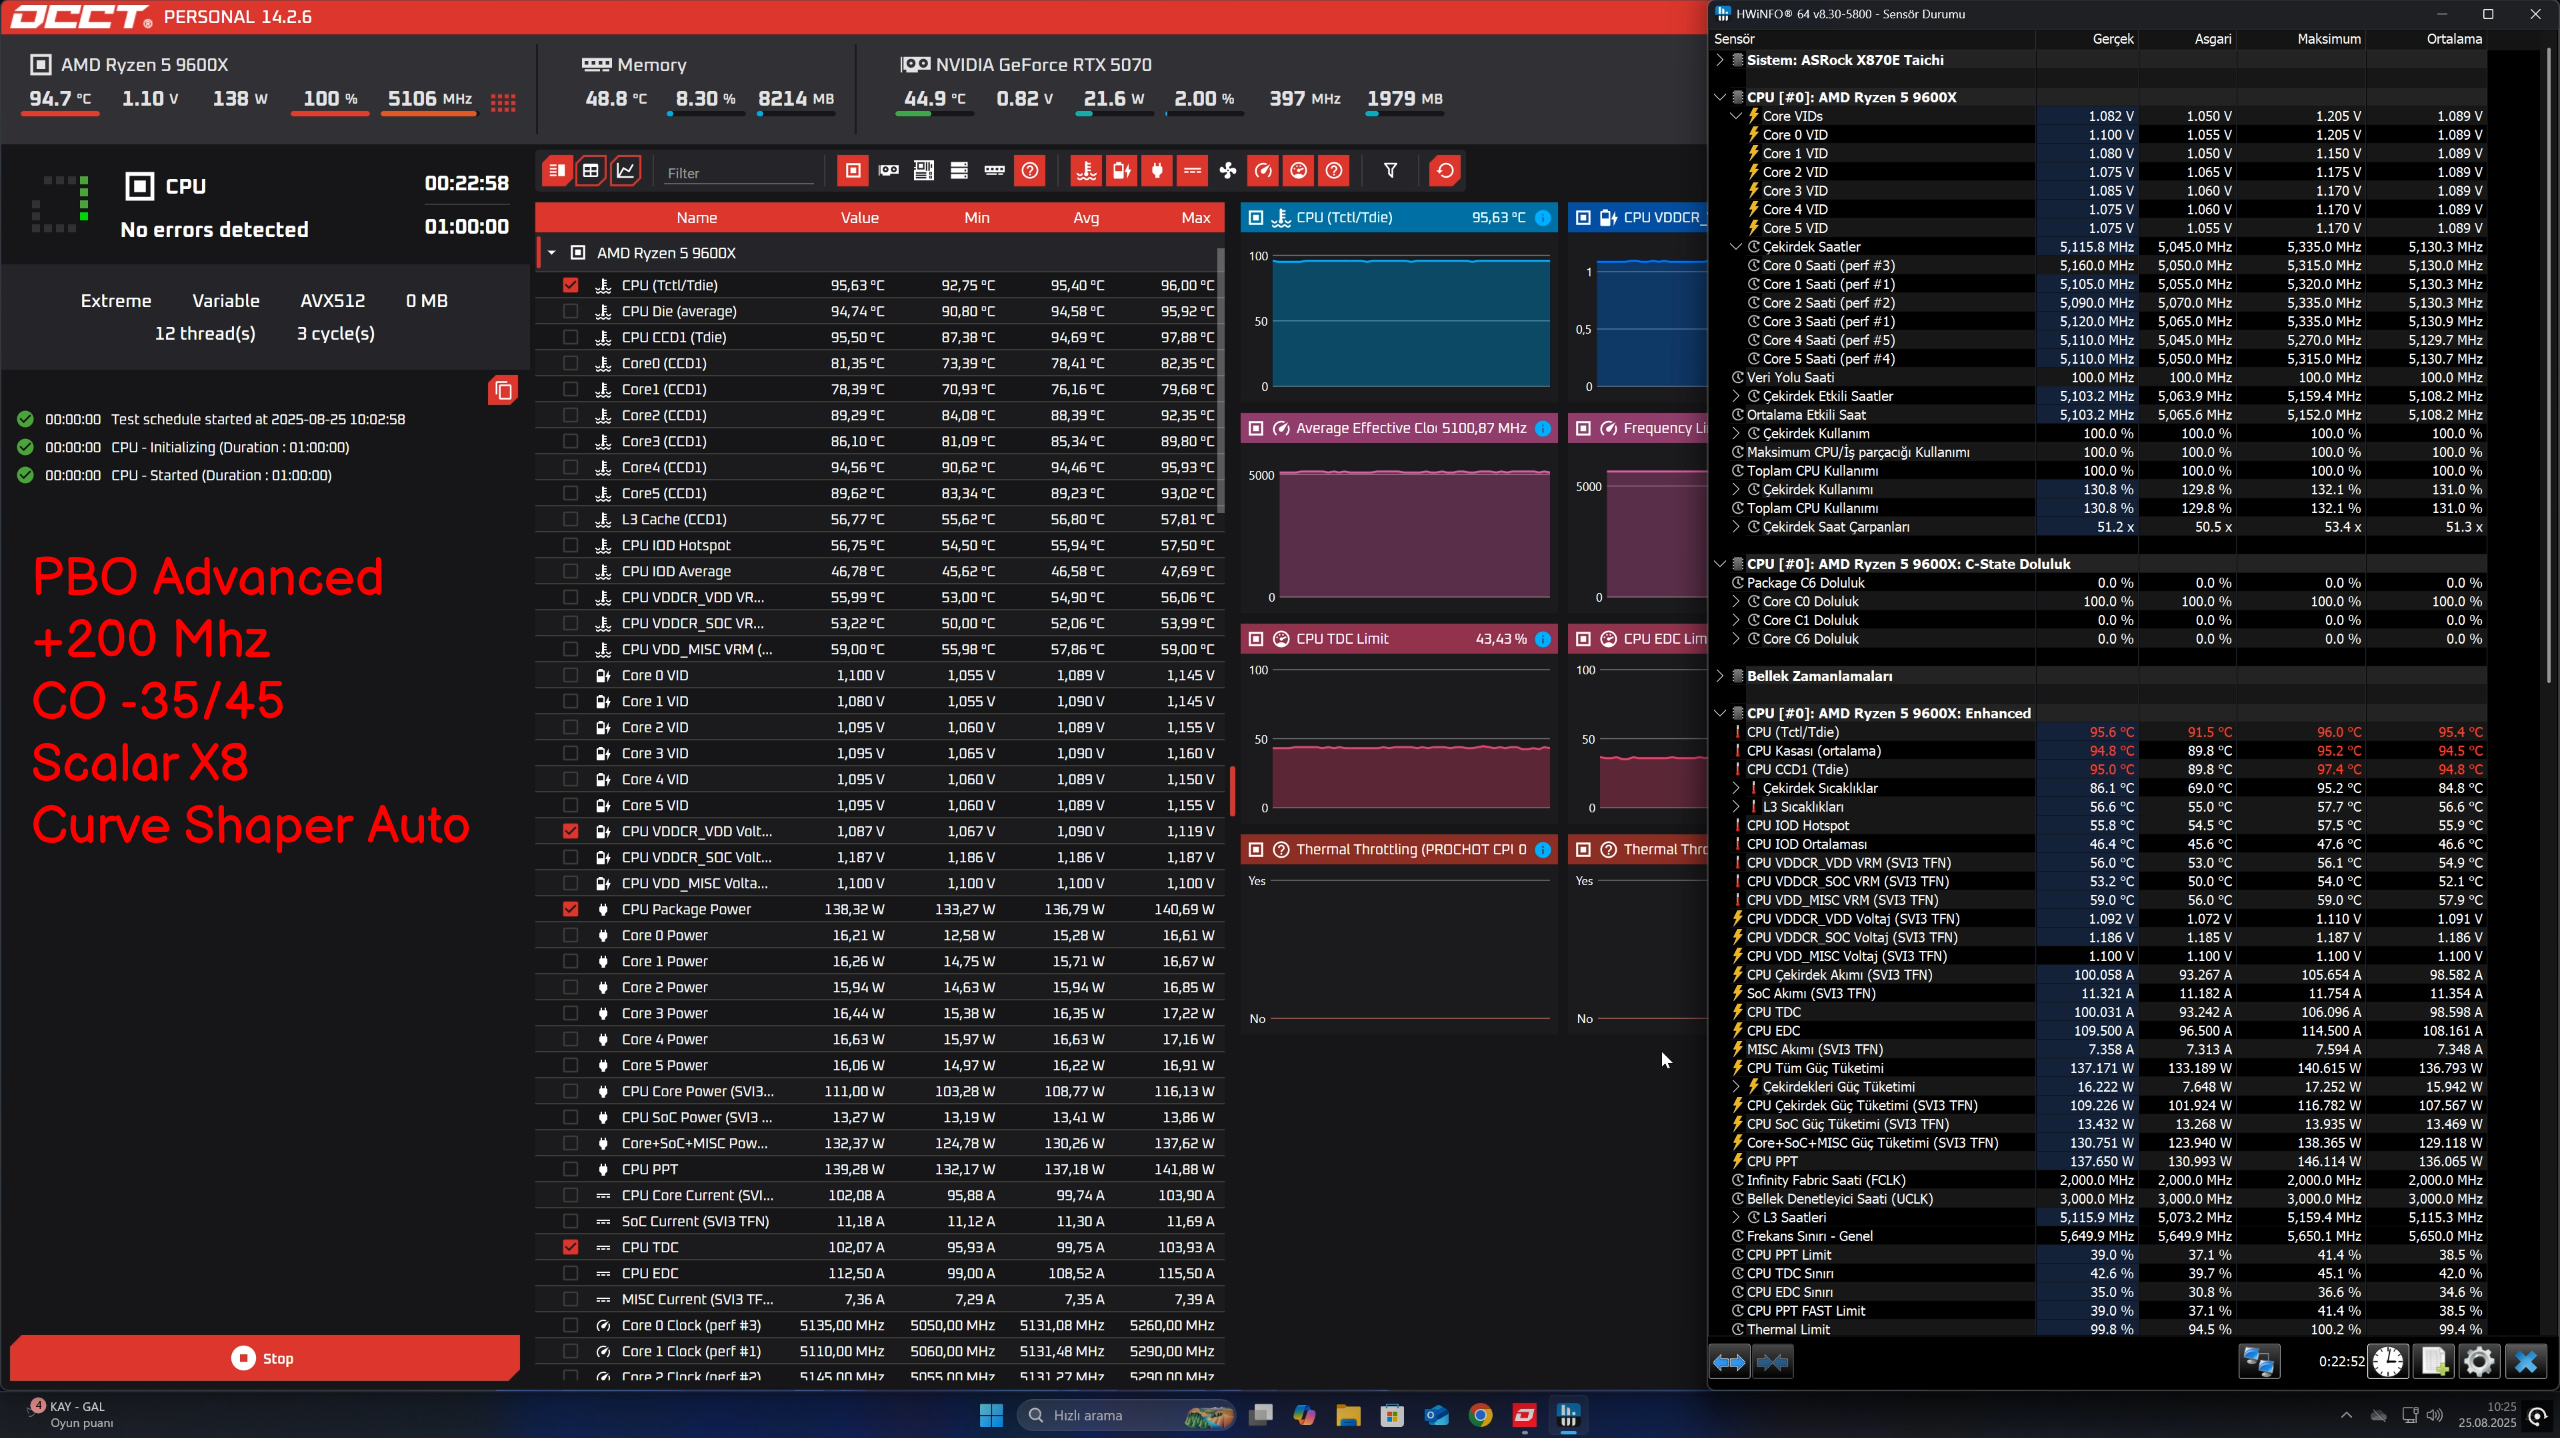Open File Explorer from the taskbar
Viewport: 2560px width, 1438px height.
tap(1348, 1415)
